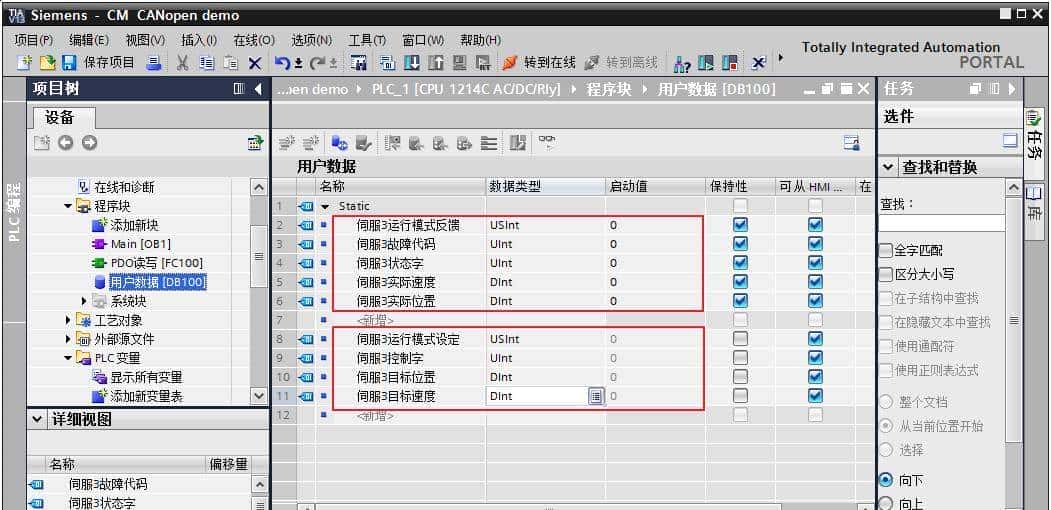The height and width of the screenshot is (510, 1051).
Task: Click the icon at the right end of the DB toolbar
Action: pyautogui.click(x=851, y=142)
